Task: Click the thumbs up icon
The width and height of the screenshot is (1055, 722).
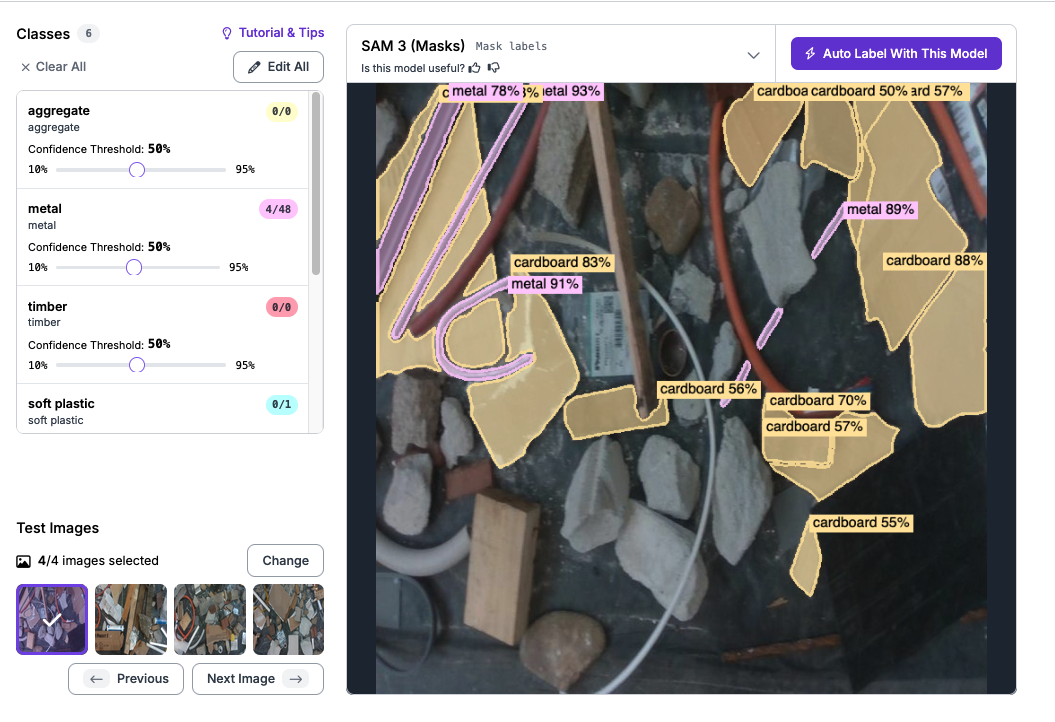Action: (475, 68)
